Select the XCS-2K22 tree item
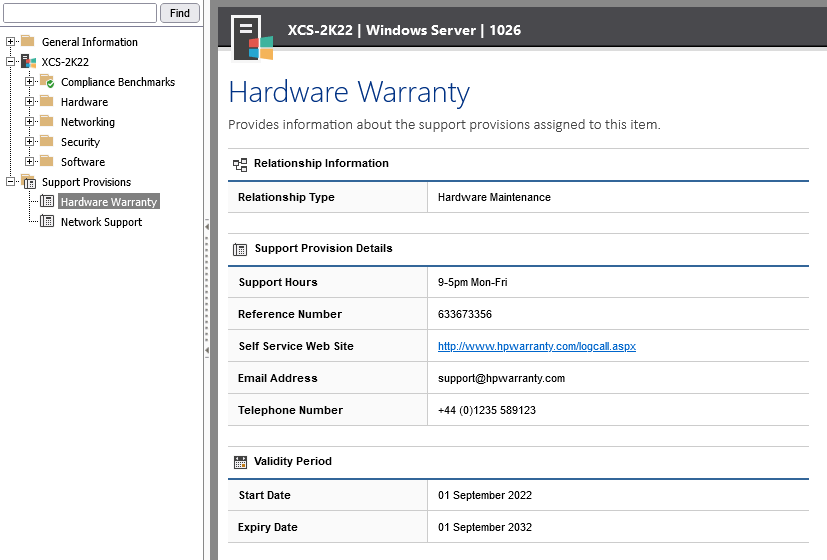Image resolution: width=827 pixels, height=560 pixels. (x=65, y=62)
